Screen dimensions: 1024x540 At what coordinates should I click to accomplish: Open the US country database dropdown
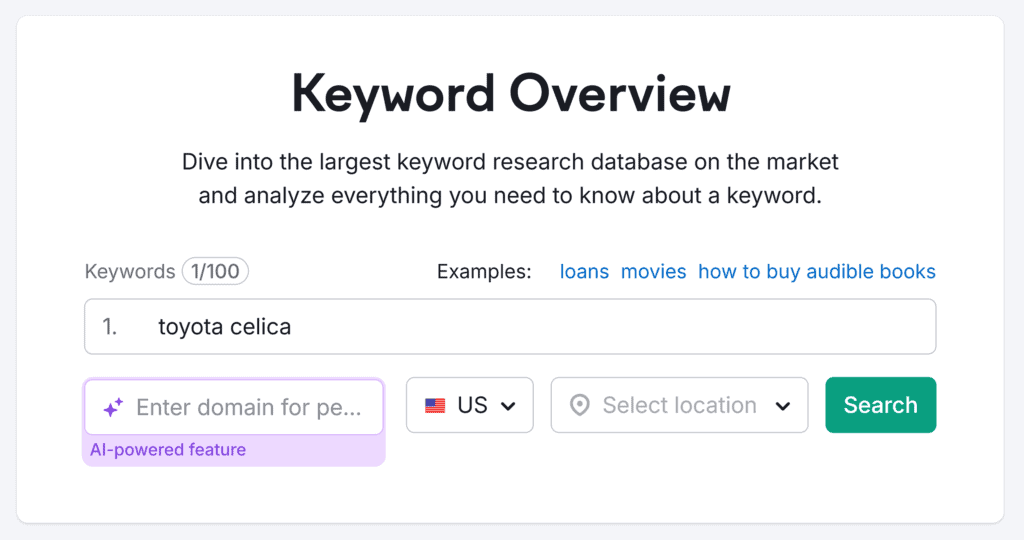[x=470, y=405]
